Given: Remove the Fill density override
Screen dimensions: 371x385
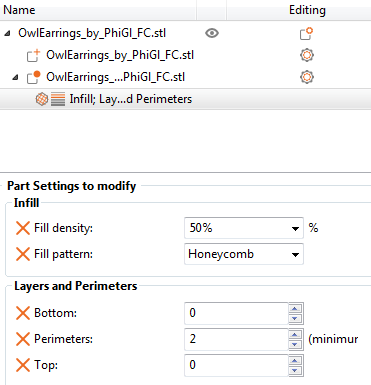Looking at the screenshot, I should point(23,228).
